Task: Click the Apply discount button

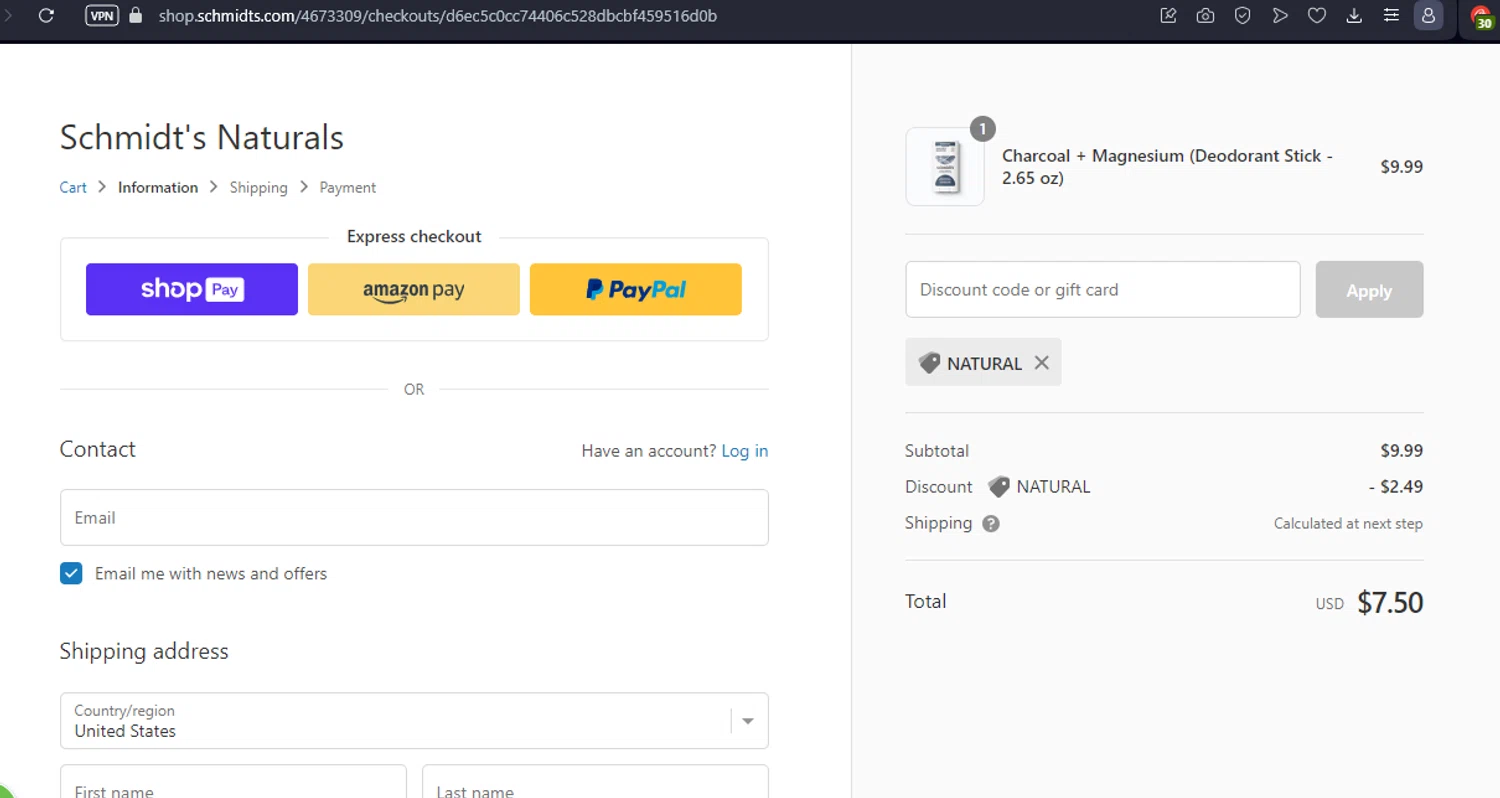Action: pos(1369,290)
